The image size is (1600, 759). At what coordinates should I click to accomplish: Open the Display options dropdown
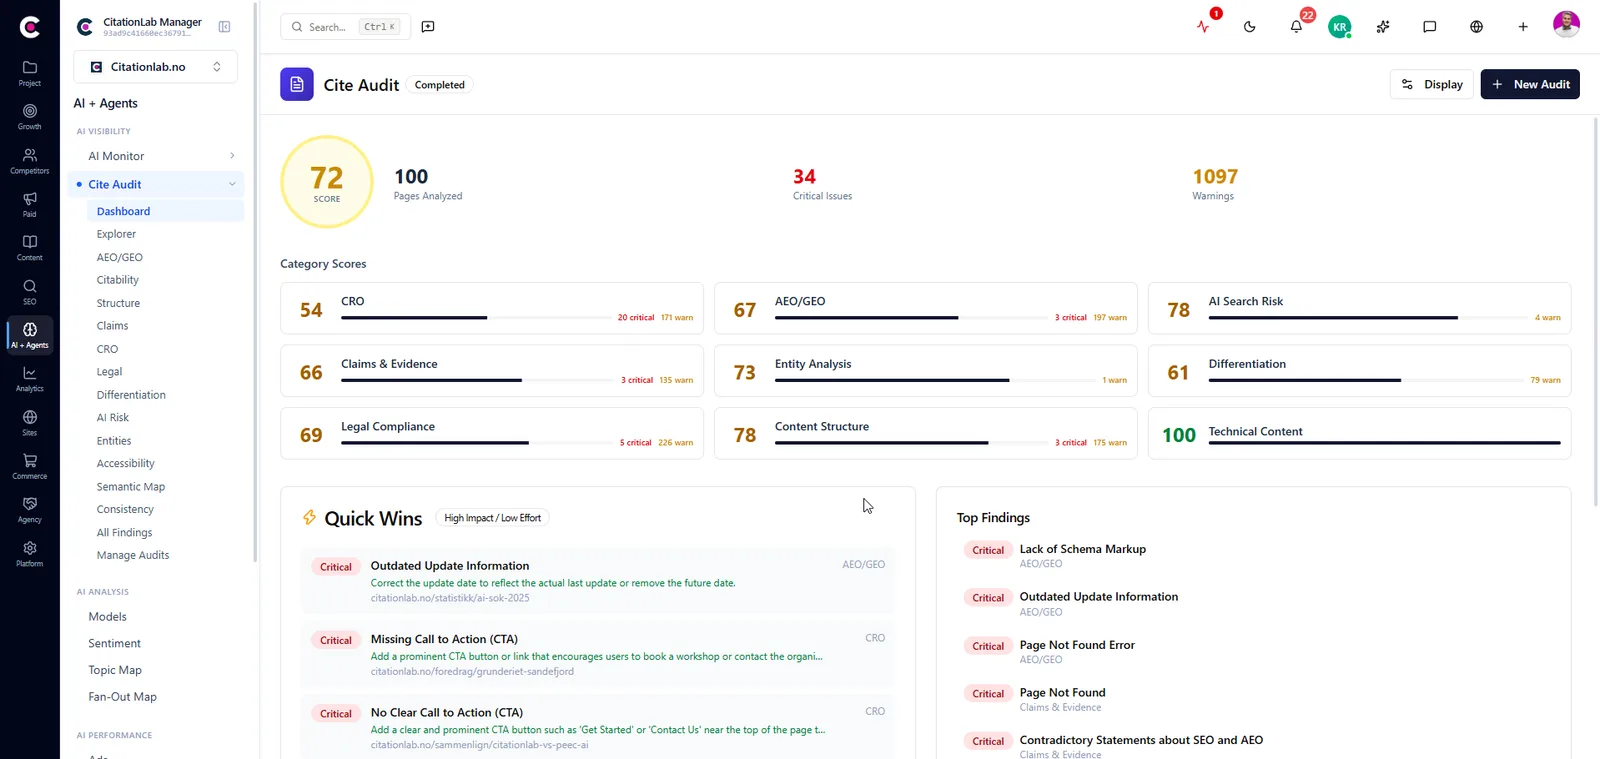click(x=1432, y=85)
